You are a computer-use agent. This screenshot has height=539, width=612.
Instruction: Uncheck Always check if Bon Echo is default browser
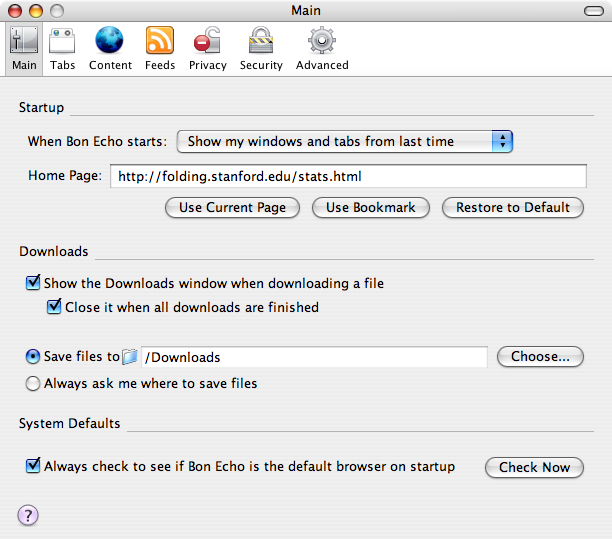click(33, 466)
